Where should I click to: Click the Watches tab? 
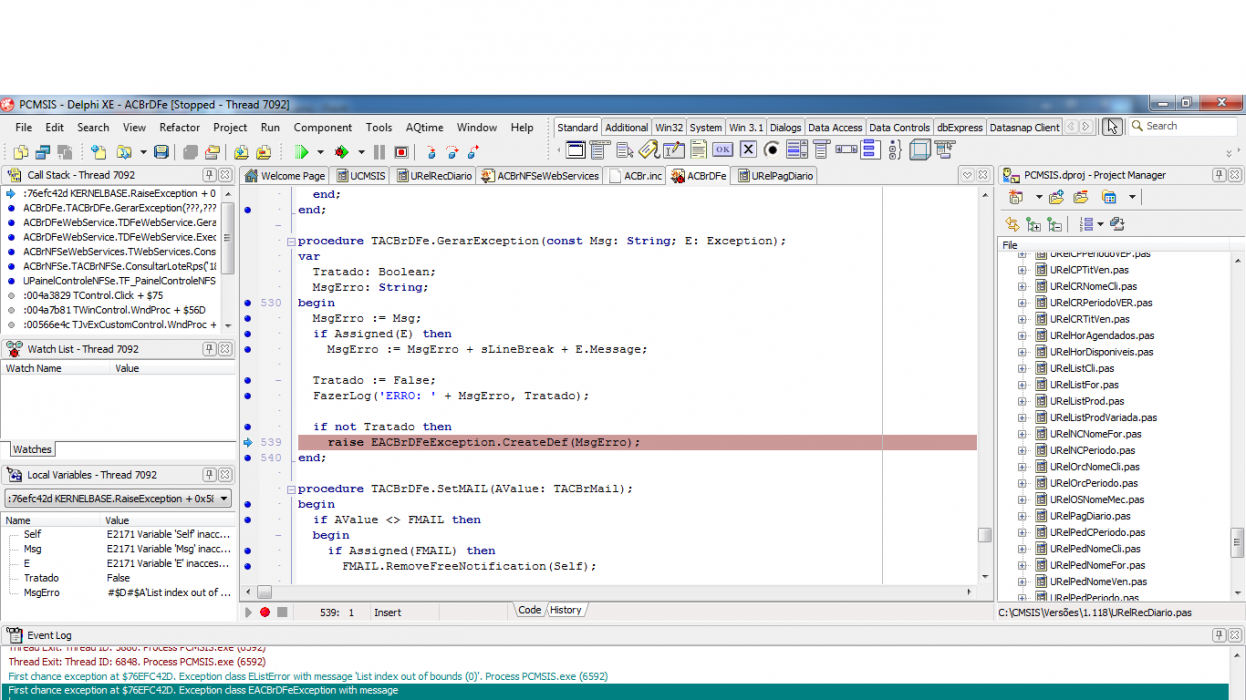pyautogui.click(x=32, y=449)
